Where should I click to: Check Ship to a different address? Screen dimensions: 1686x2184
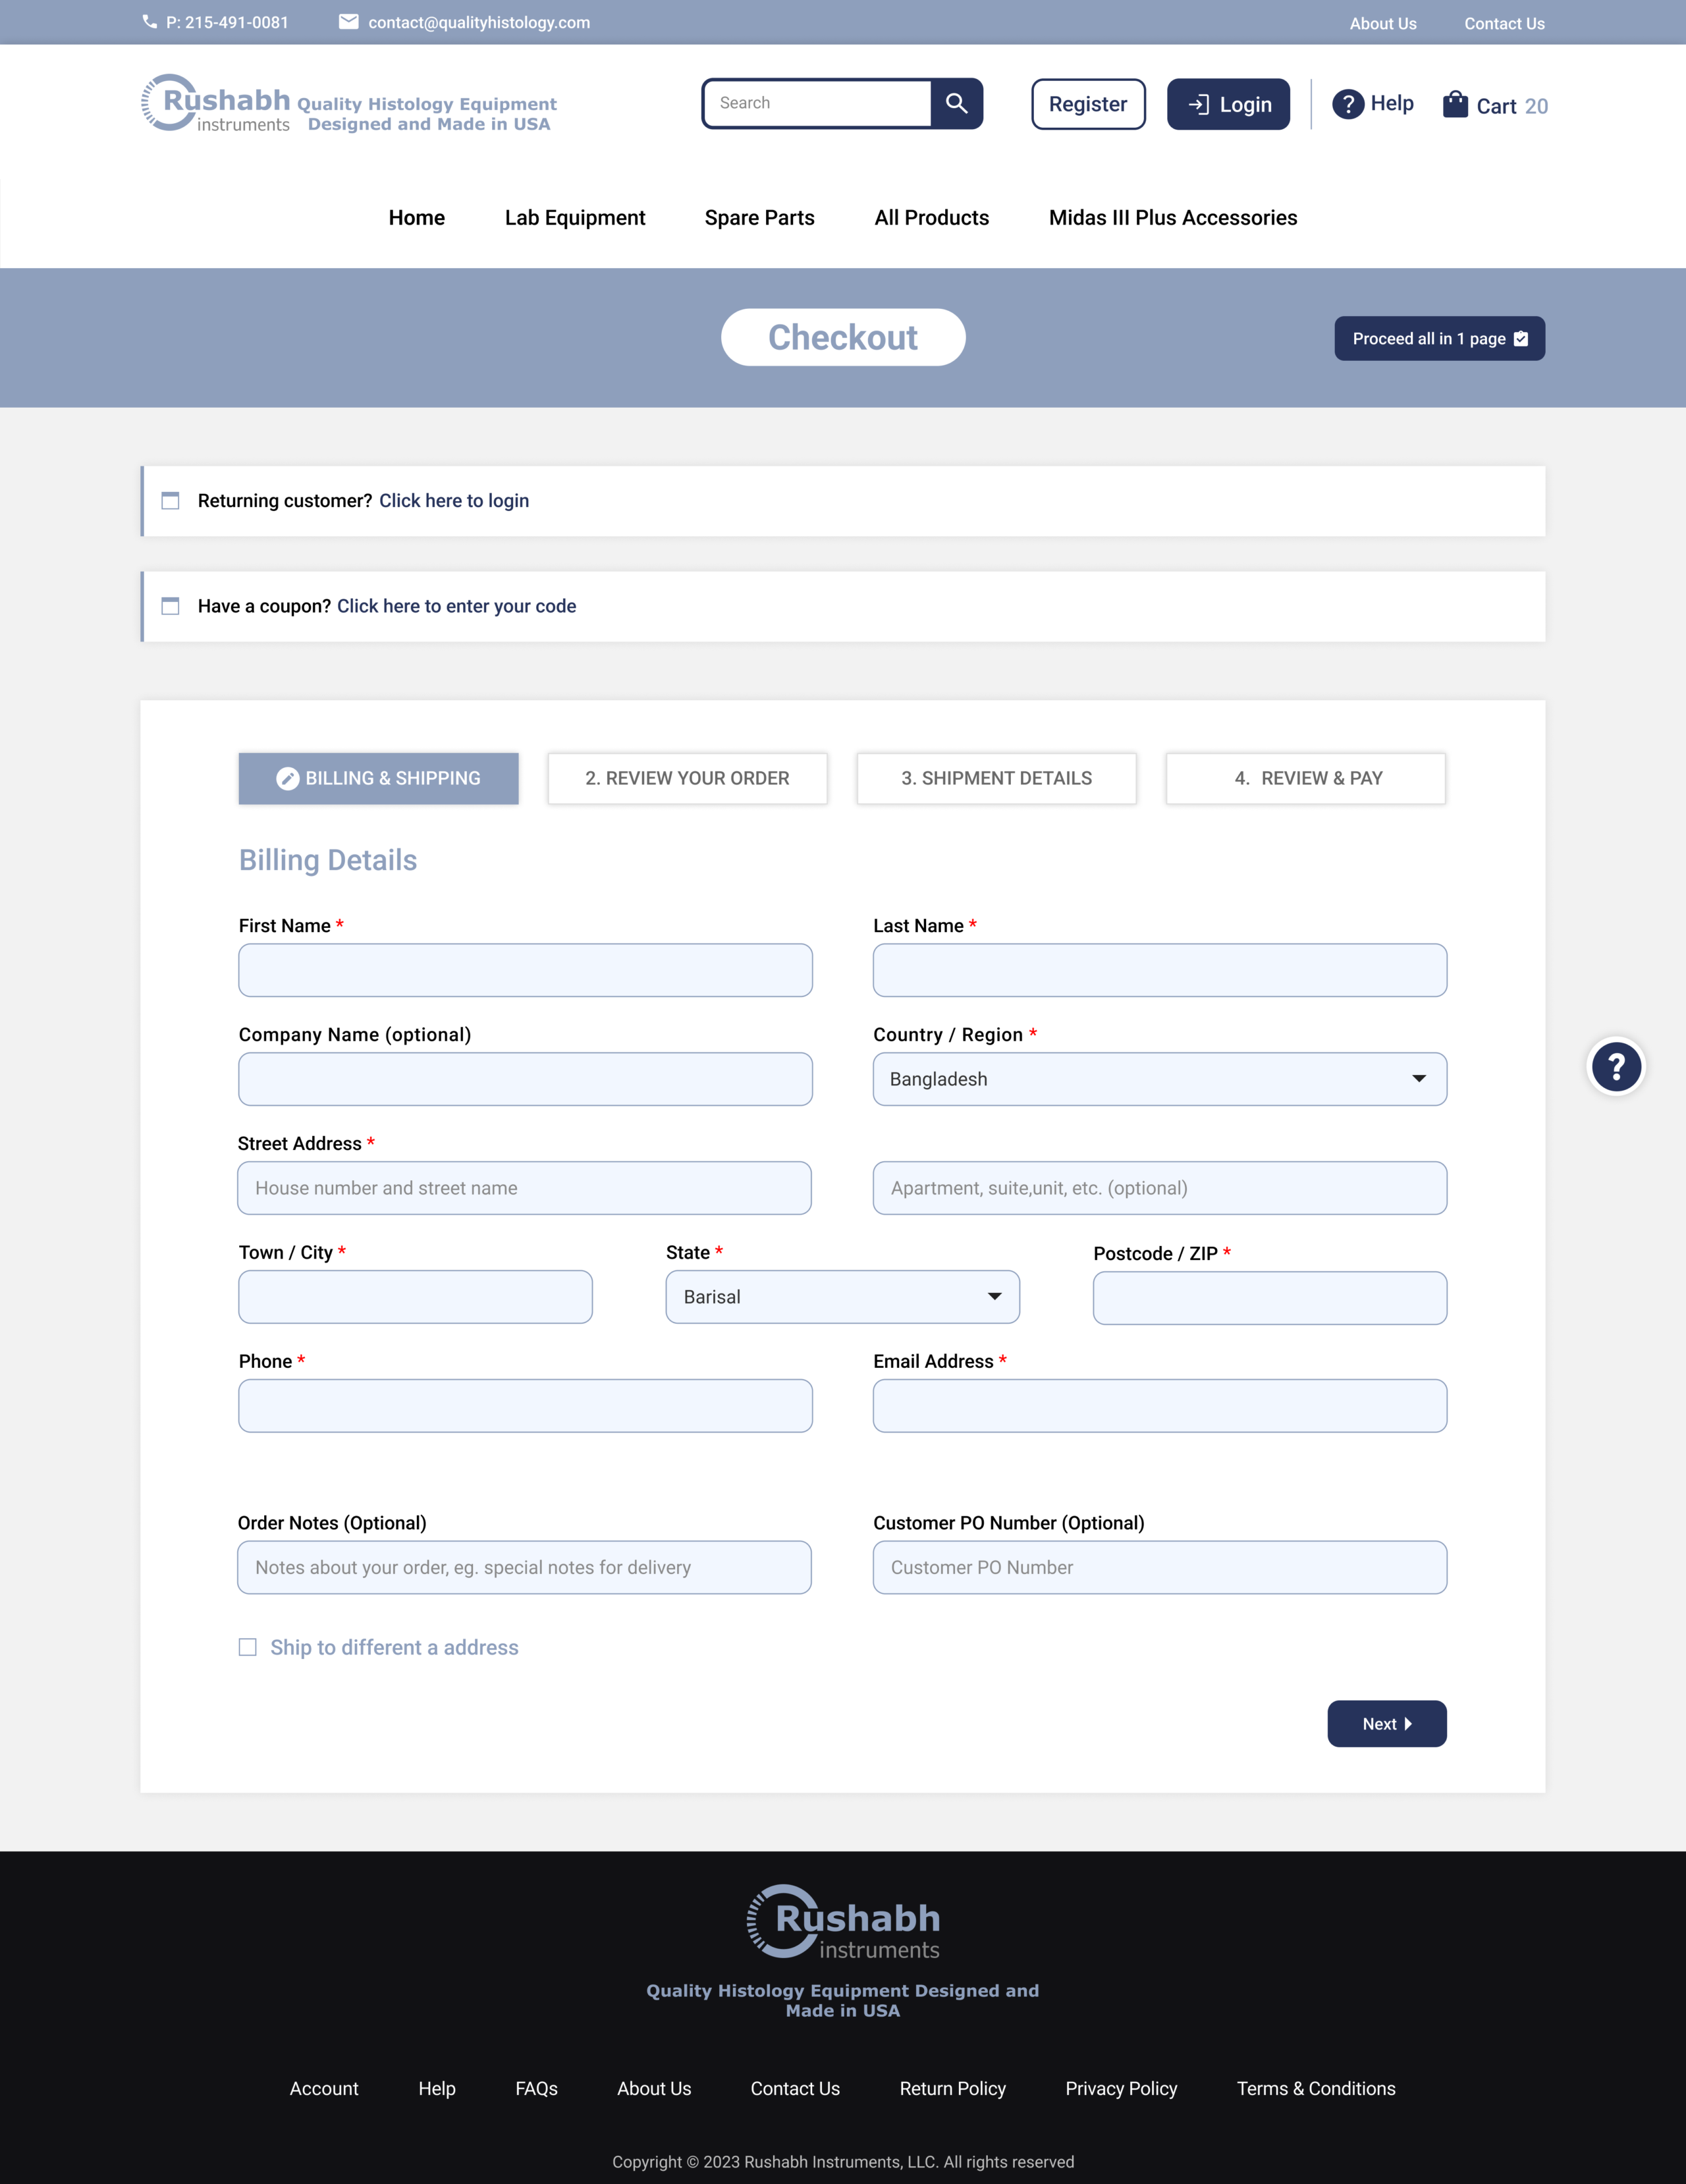pos(248,1647)
